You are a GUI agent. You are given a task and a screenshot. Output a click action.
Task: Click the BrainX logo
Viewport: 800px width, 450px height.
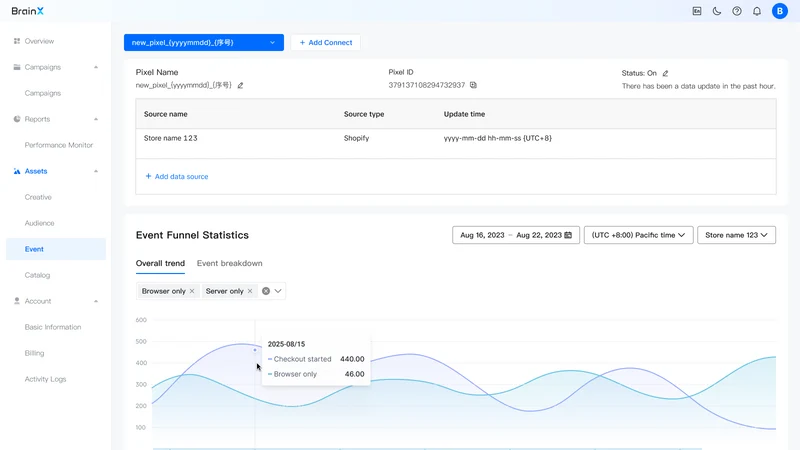tap(28, 11)
